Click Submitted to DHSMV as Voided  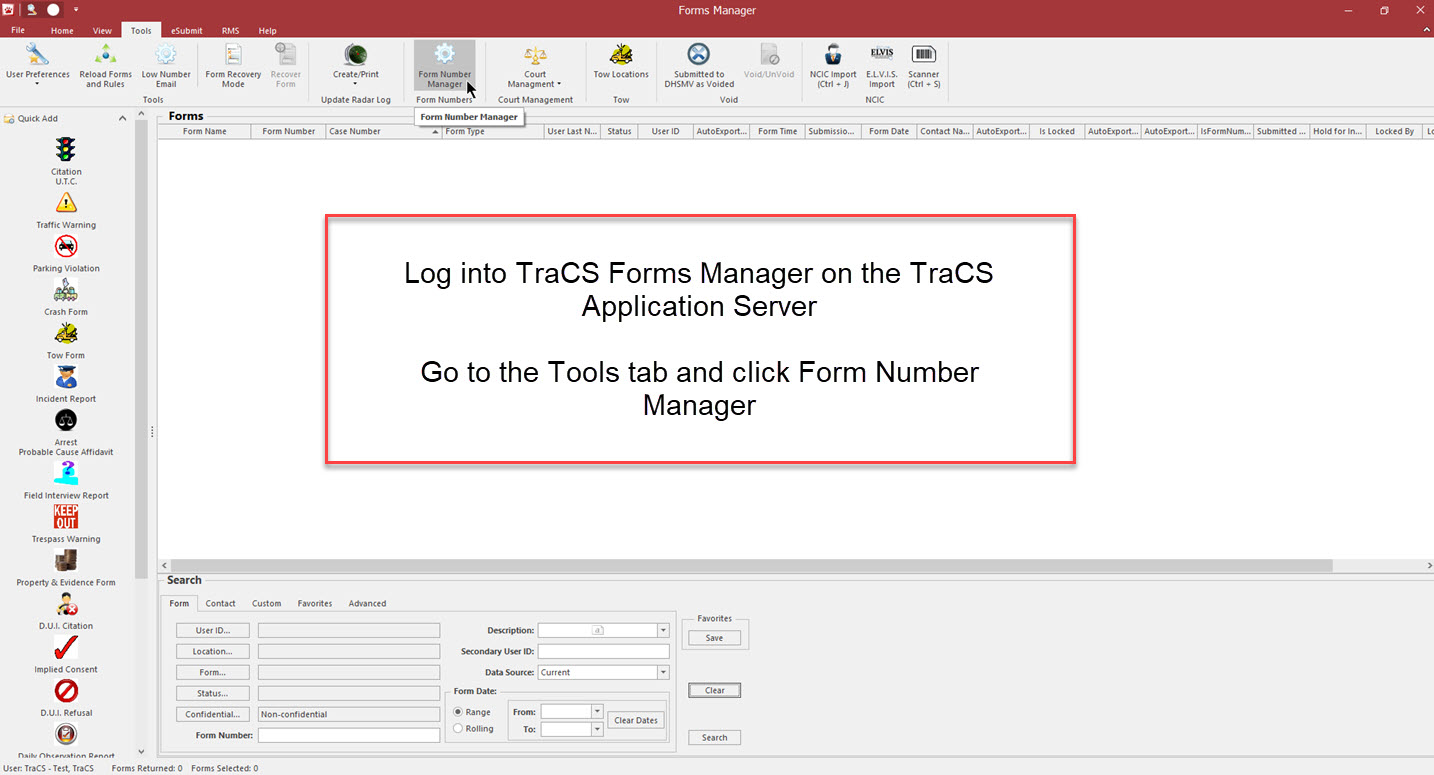pos(699,66)
